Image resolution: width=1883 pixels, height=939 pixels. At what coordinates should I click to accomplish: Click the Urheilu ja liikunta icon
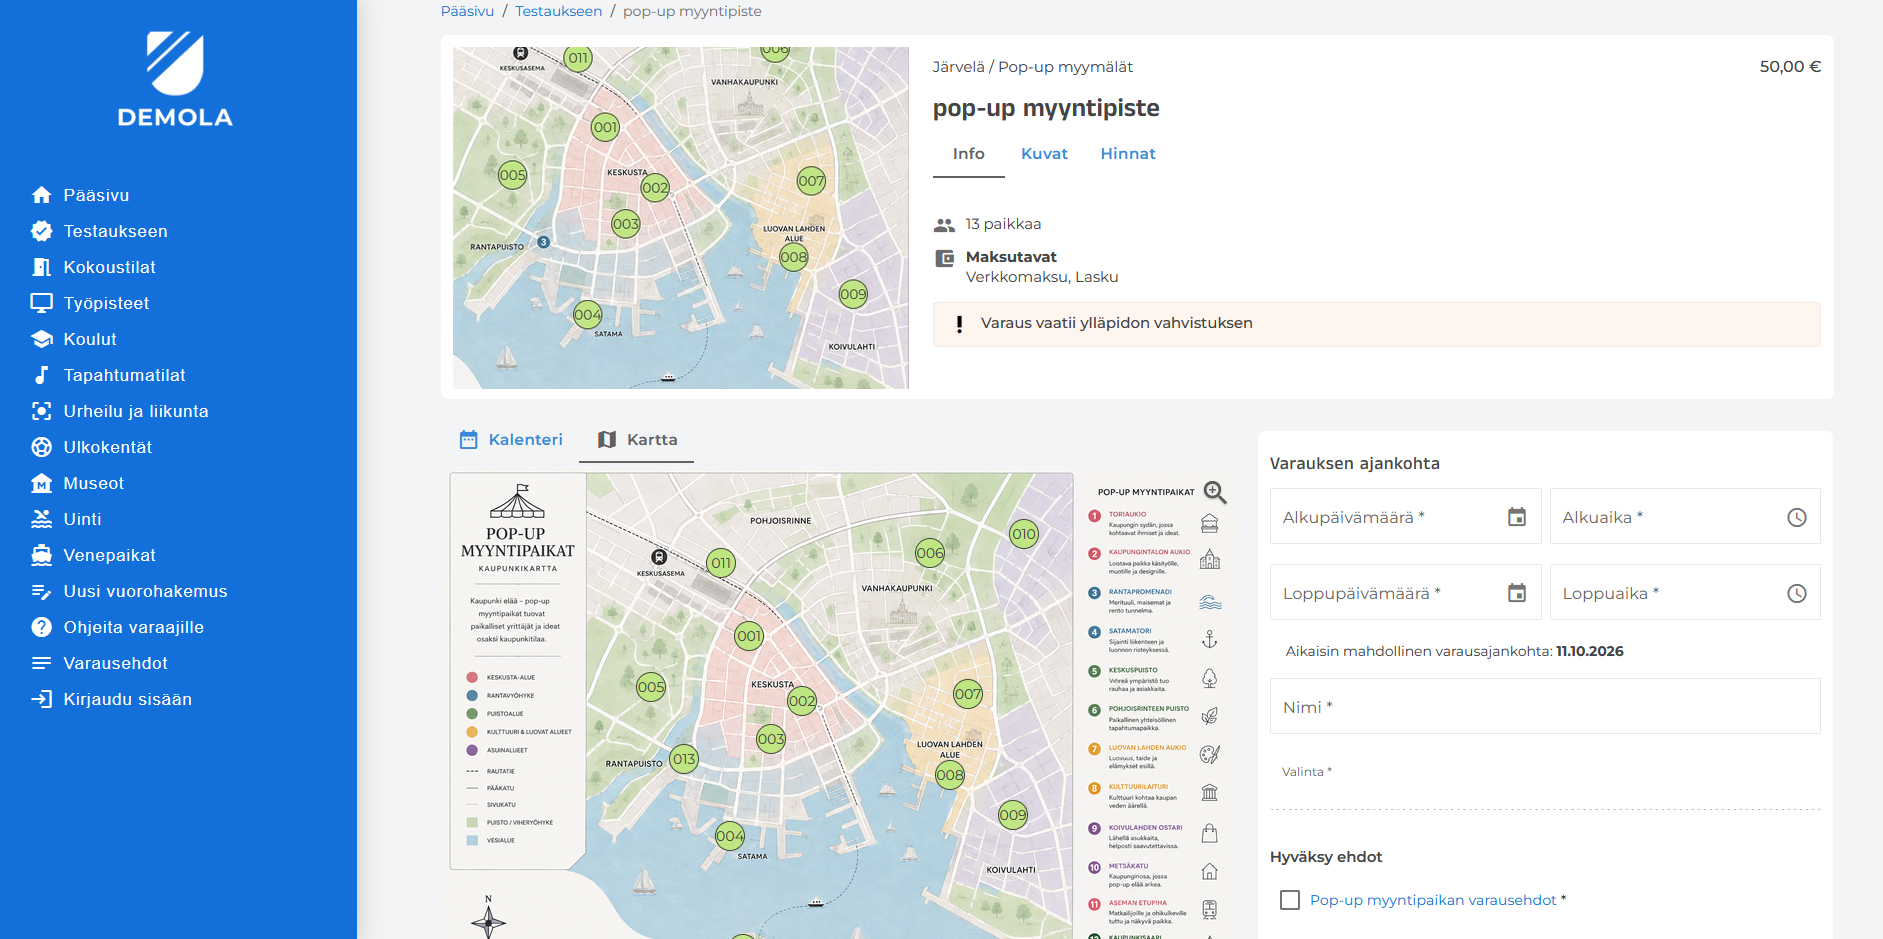41,411
